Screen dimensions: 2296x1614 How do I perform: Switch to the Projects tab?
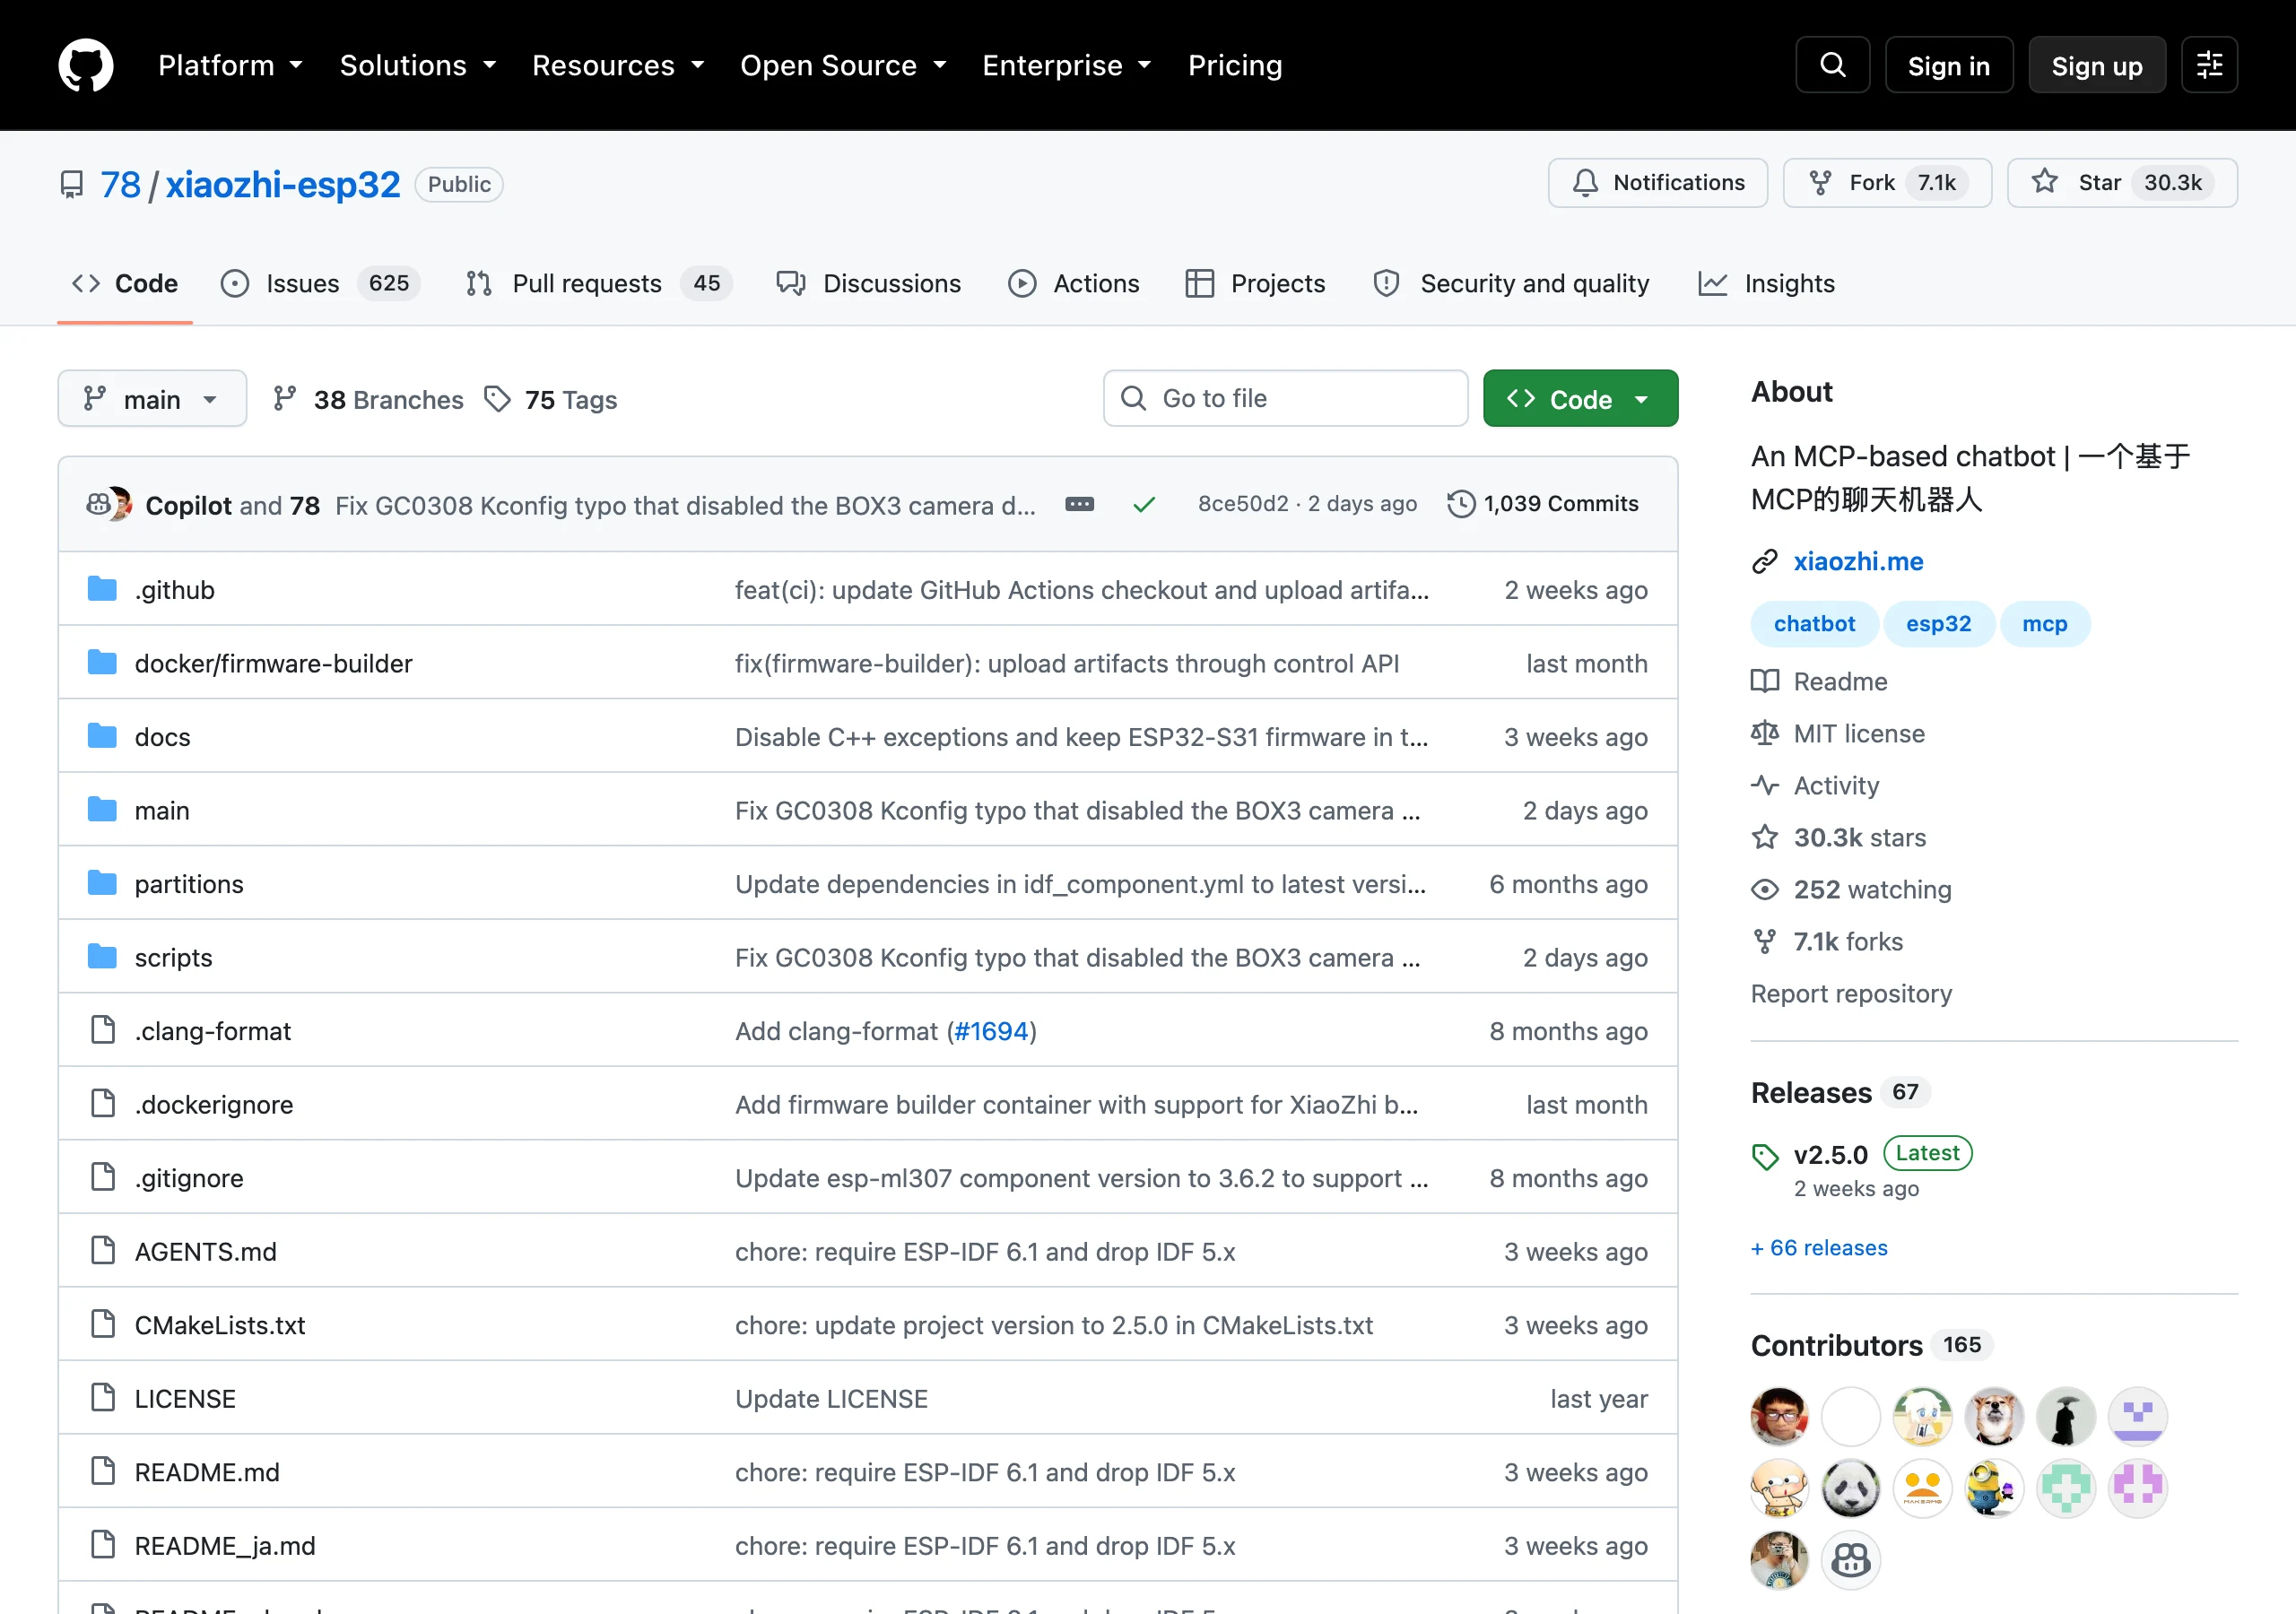[1256, 284]
